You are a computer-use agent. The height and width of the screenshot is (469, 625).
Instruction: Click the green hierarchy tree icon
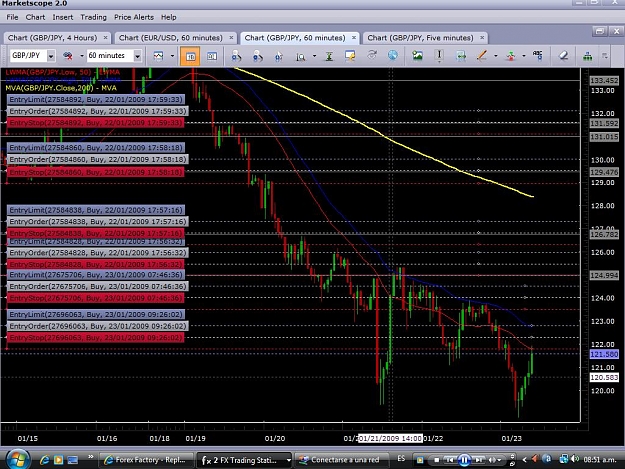click(x=588, y=56)
